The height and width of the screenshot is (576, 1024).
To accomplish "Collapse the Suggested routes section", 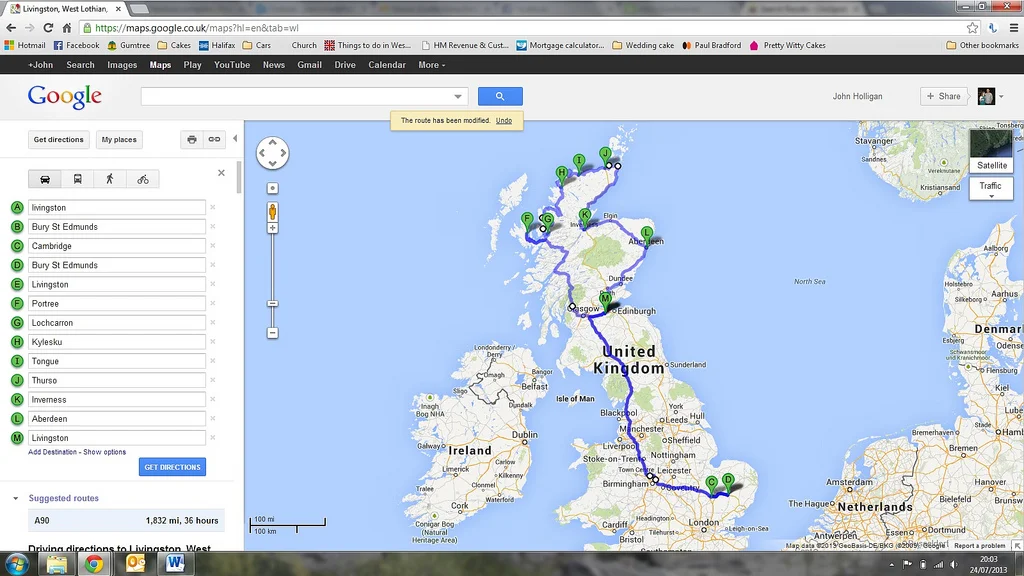I will (x=16, y=498).
